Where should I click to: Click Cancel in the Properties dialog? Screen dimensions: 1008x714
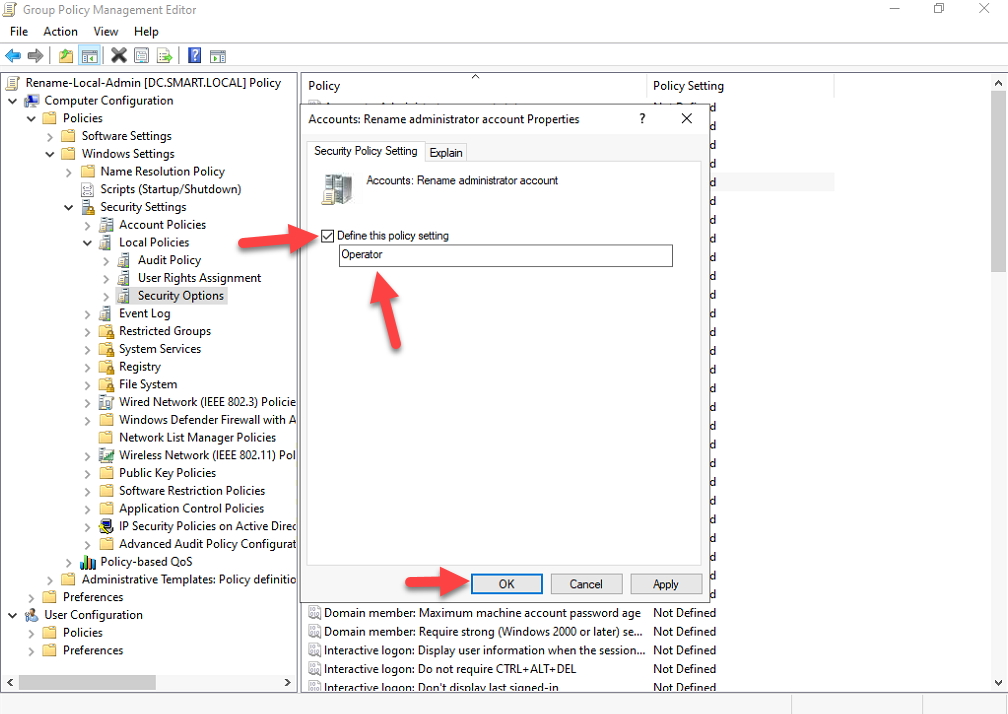(586, 584)
